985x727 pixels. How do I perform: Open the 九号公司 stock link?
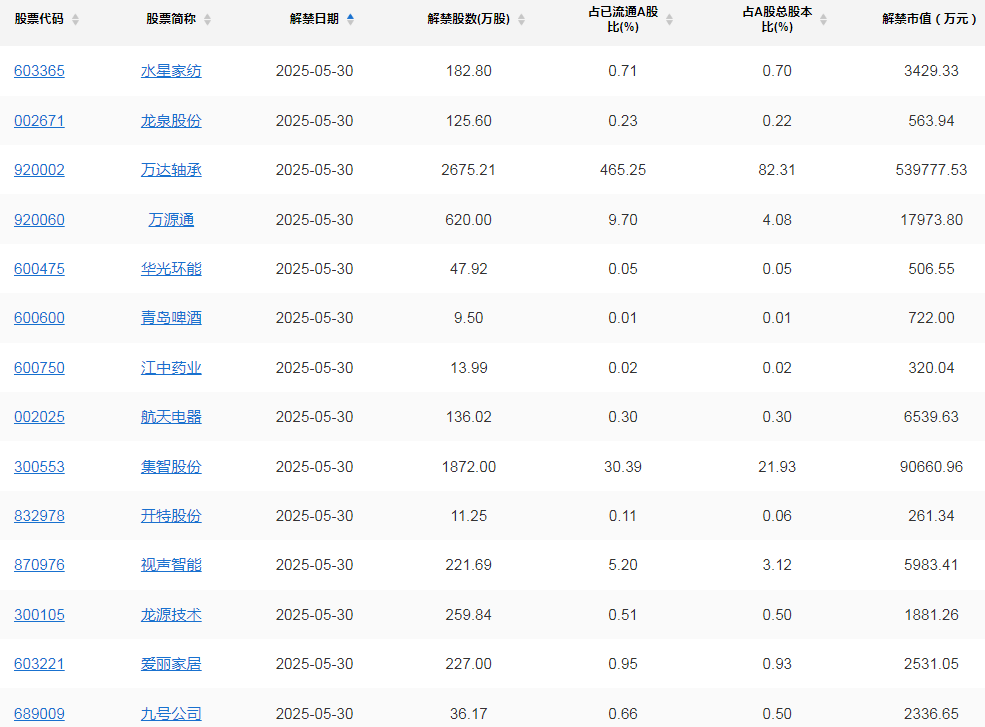point(171,714)
